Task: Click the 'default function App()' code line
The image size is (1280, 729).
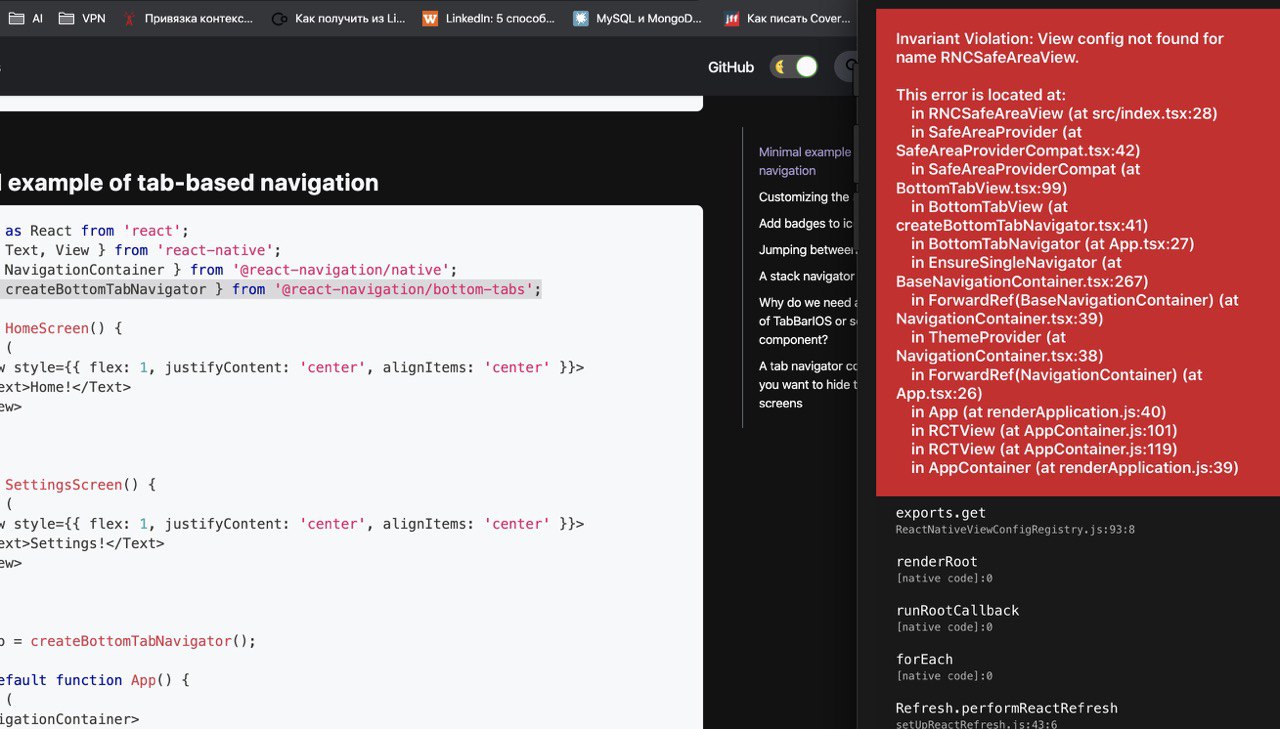Action: click(95, 680)
